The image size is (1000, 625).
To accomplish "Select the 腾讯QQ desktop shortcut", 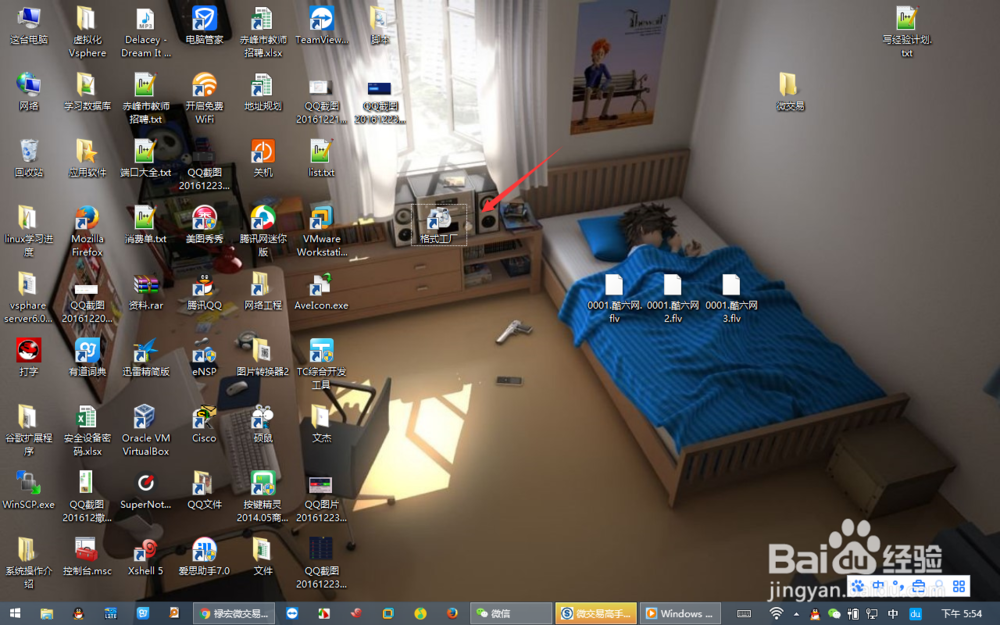I will click(x=204, y=291).
